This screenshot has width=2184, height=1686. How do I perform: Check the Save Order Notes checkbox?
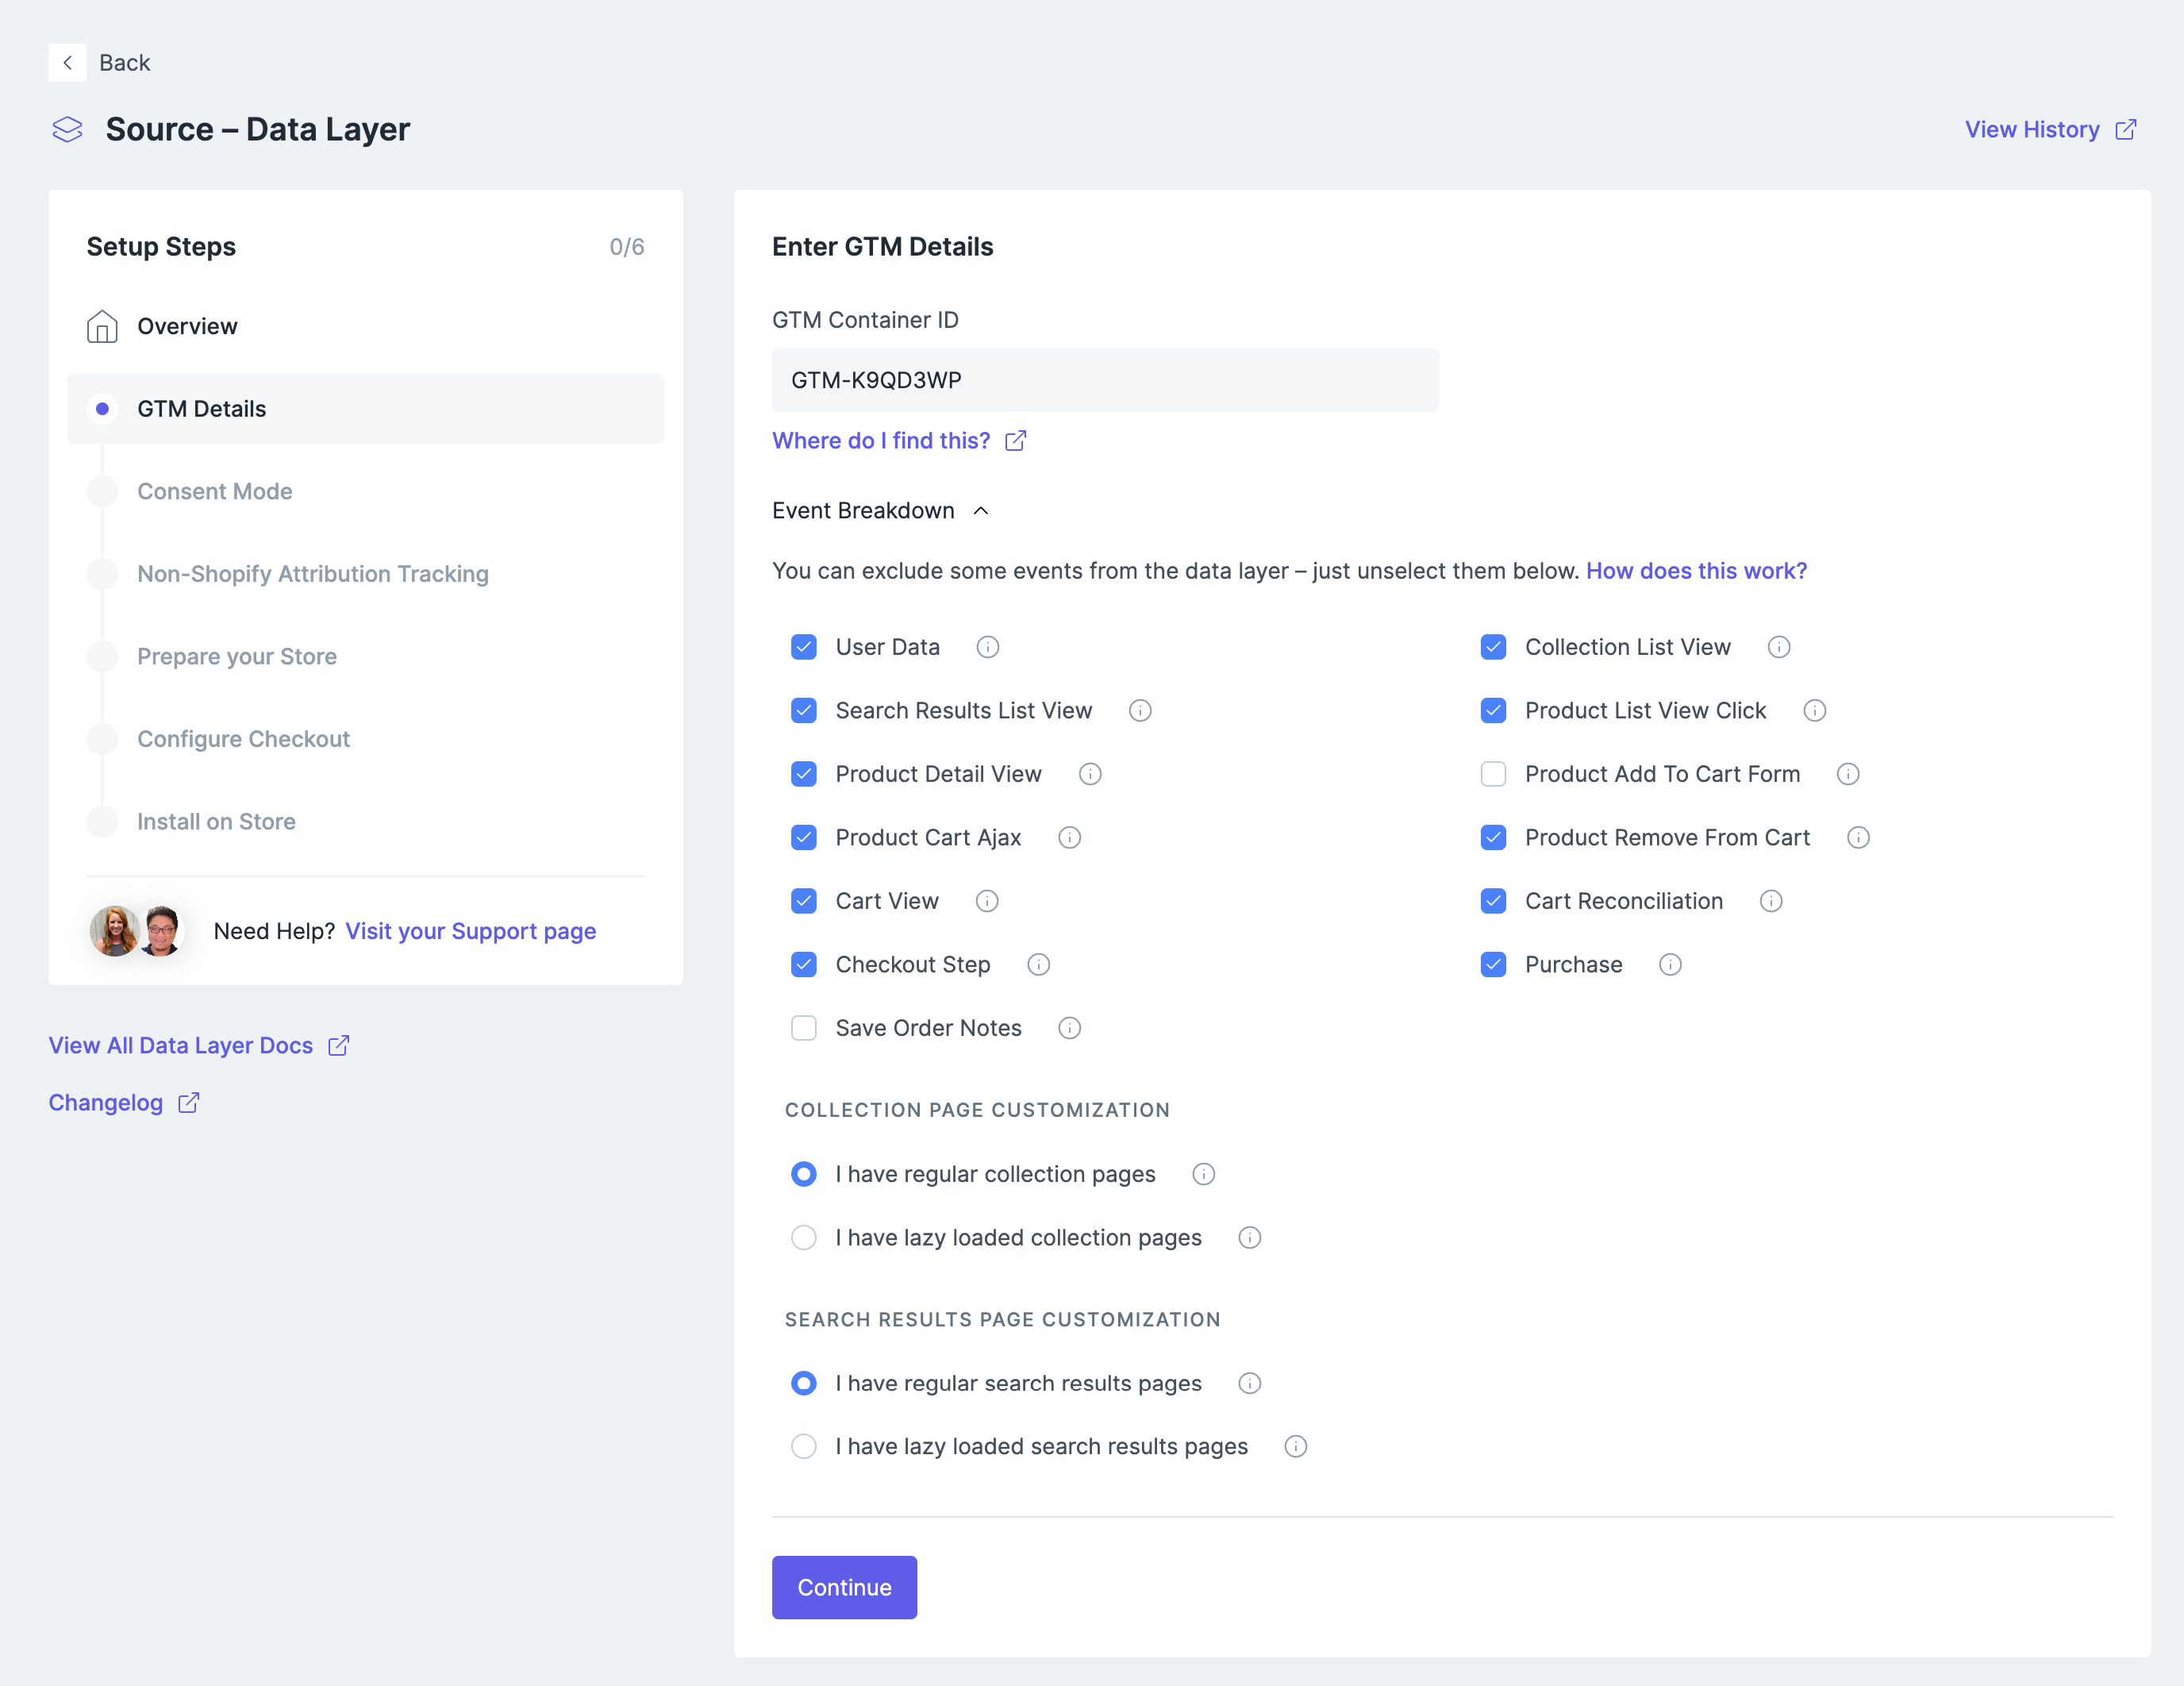coord(804,1028)
